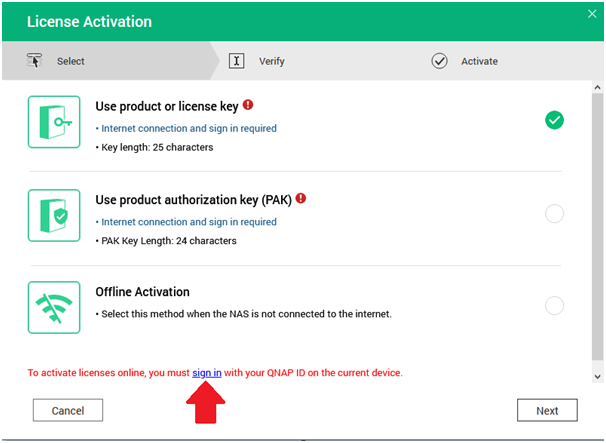This screenshot has width=606, height=443.
Task: Choose the product authorization key radio button
Action: pyautogui.click(x=554, y=213)
